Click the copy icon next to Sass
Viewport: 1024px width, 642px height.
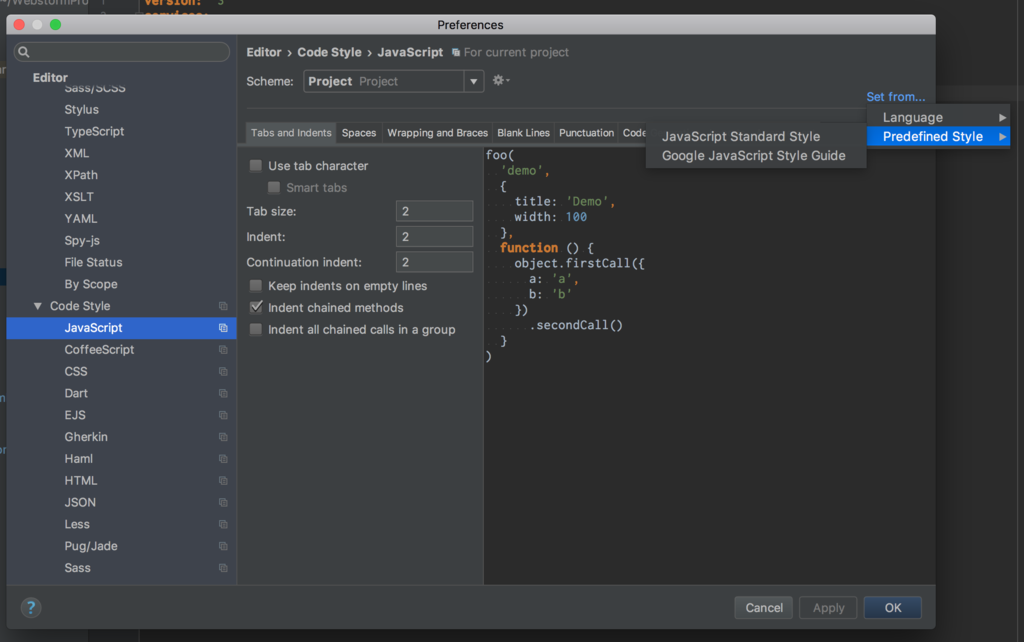coord(223,568)
